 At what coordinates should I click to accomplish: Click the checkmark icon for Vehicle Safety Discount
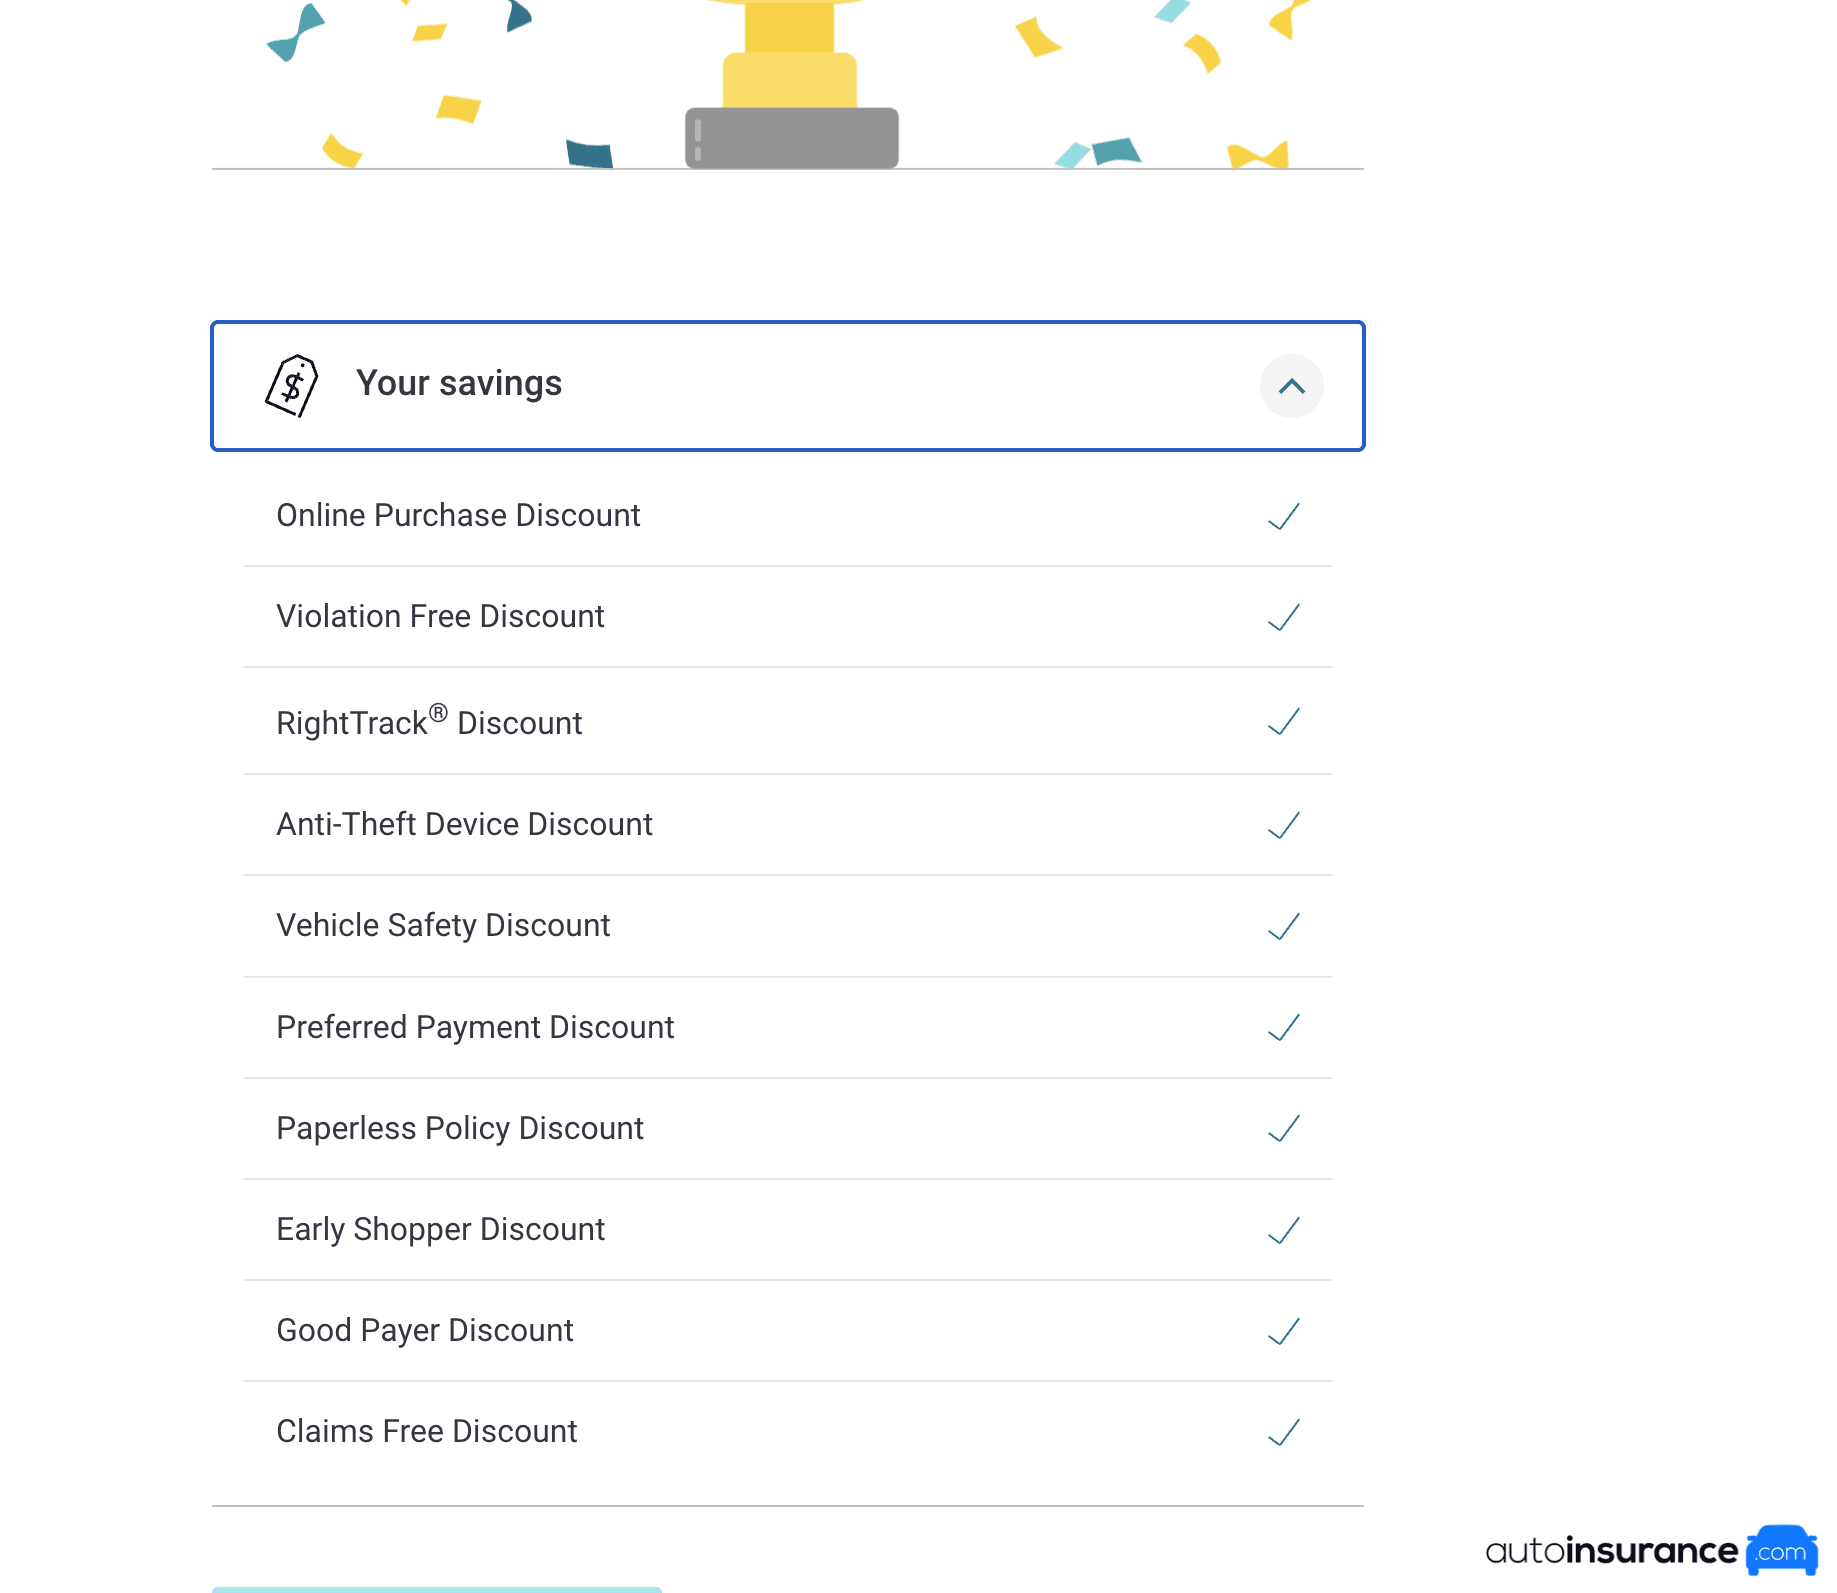pyautogui.click(x=1284, y=926)
